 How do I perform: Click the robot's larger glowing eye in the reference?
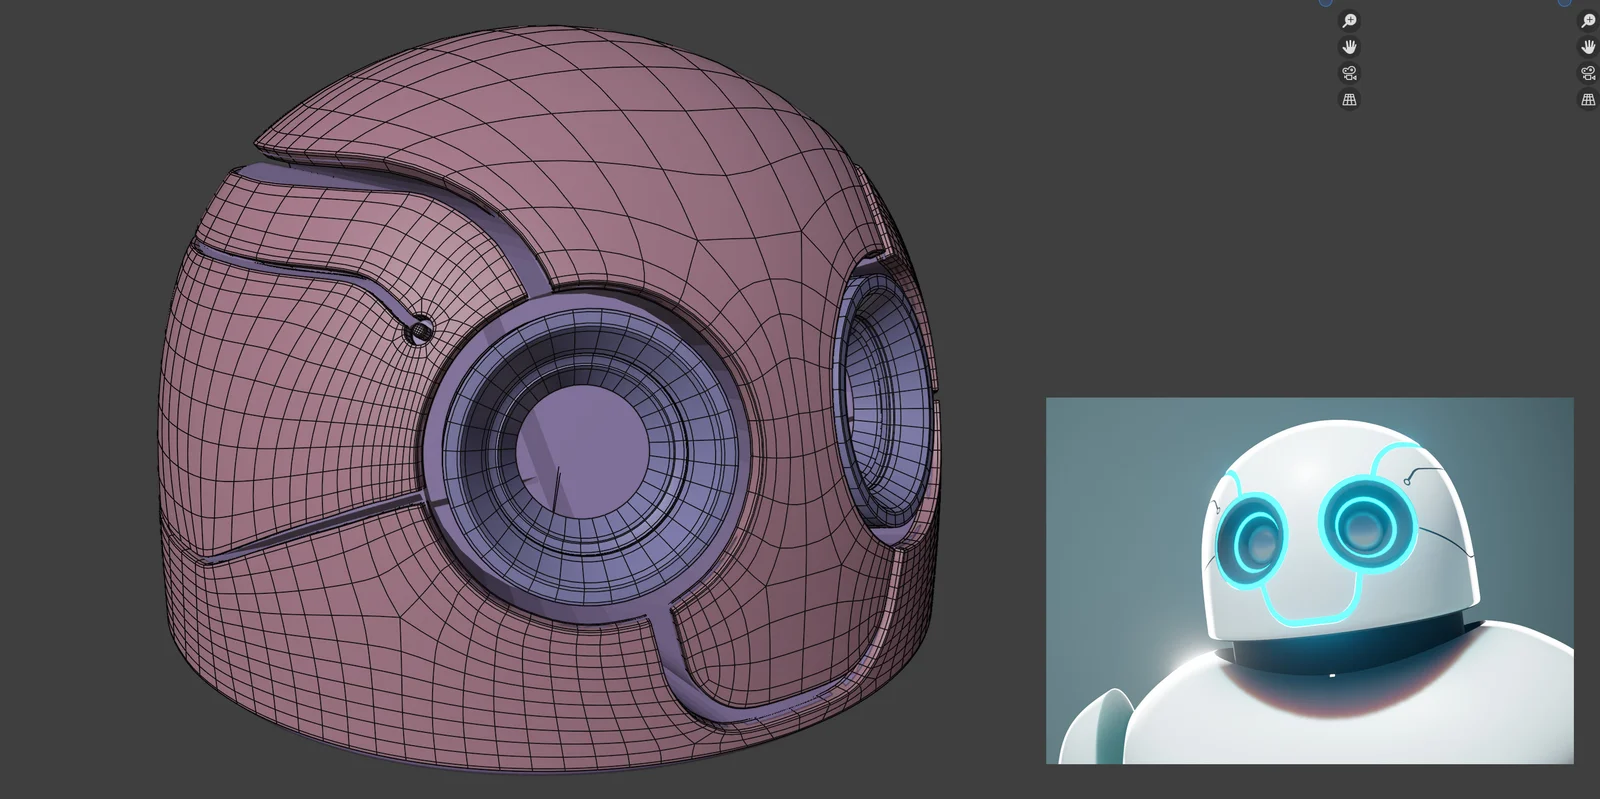[1360, 520]
